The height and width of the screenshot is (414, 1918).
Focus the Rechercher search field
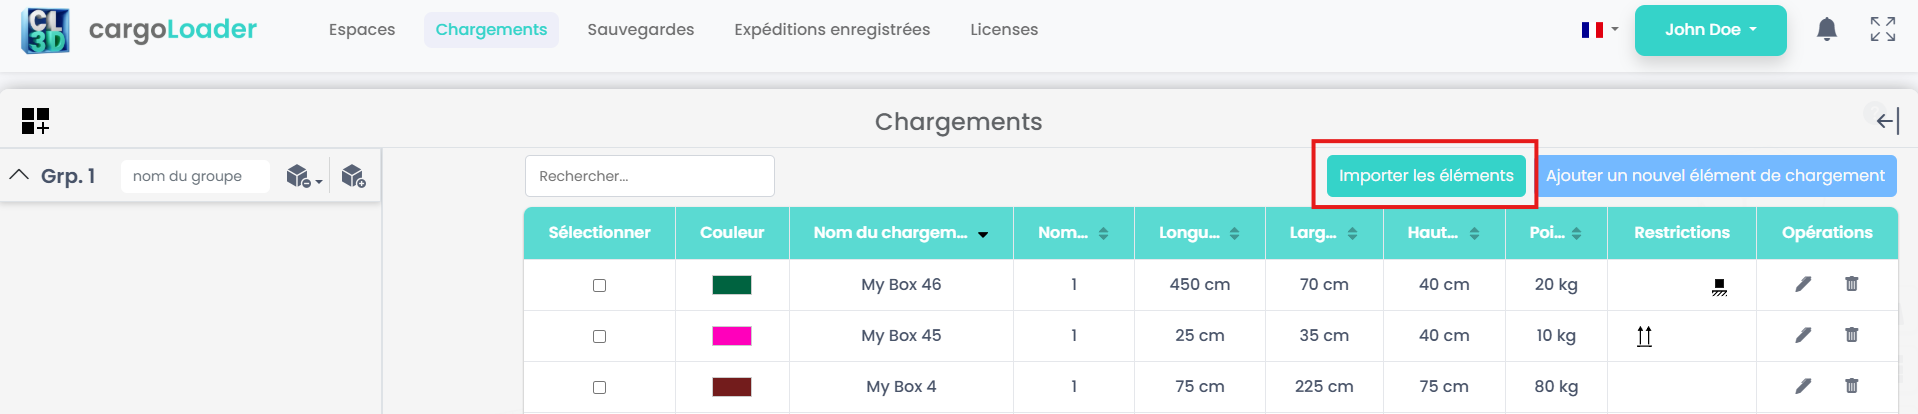649,176
